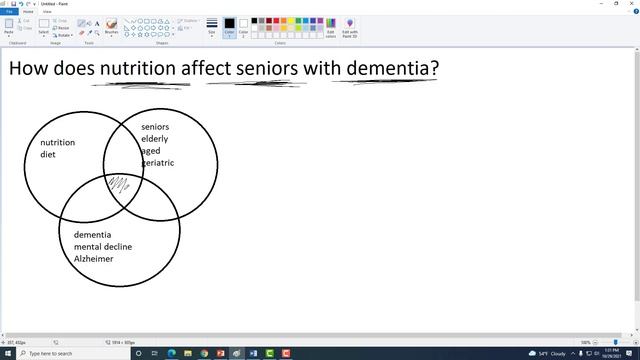640x360 pixels.
Task: Activate the Color 1 button
Action: [229, 28]
